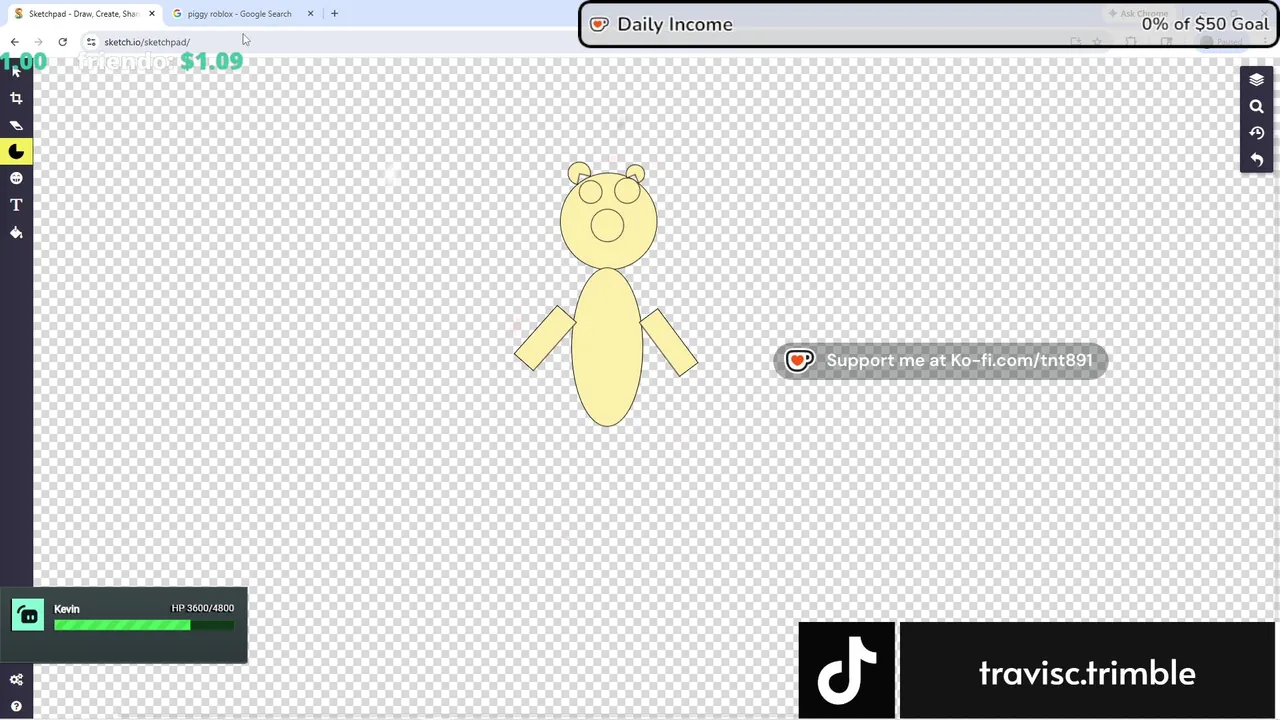The height and width of the screenshot is (720, 1280).
Task: Select the pig's left arm rectangle
Action: pos(545,338)
